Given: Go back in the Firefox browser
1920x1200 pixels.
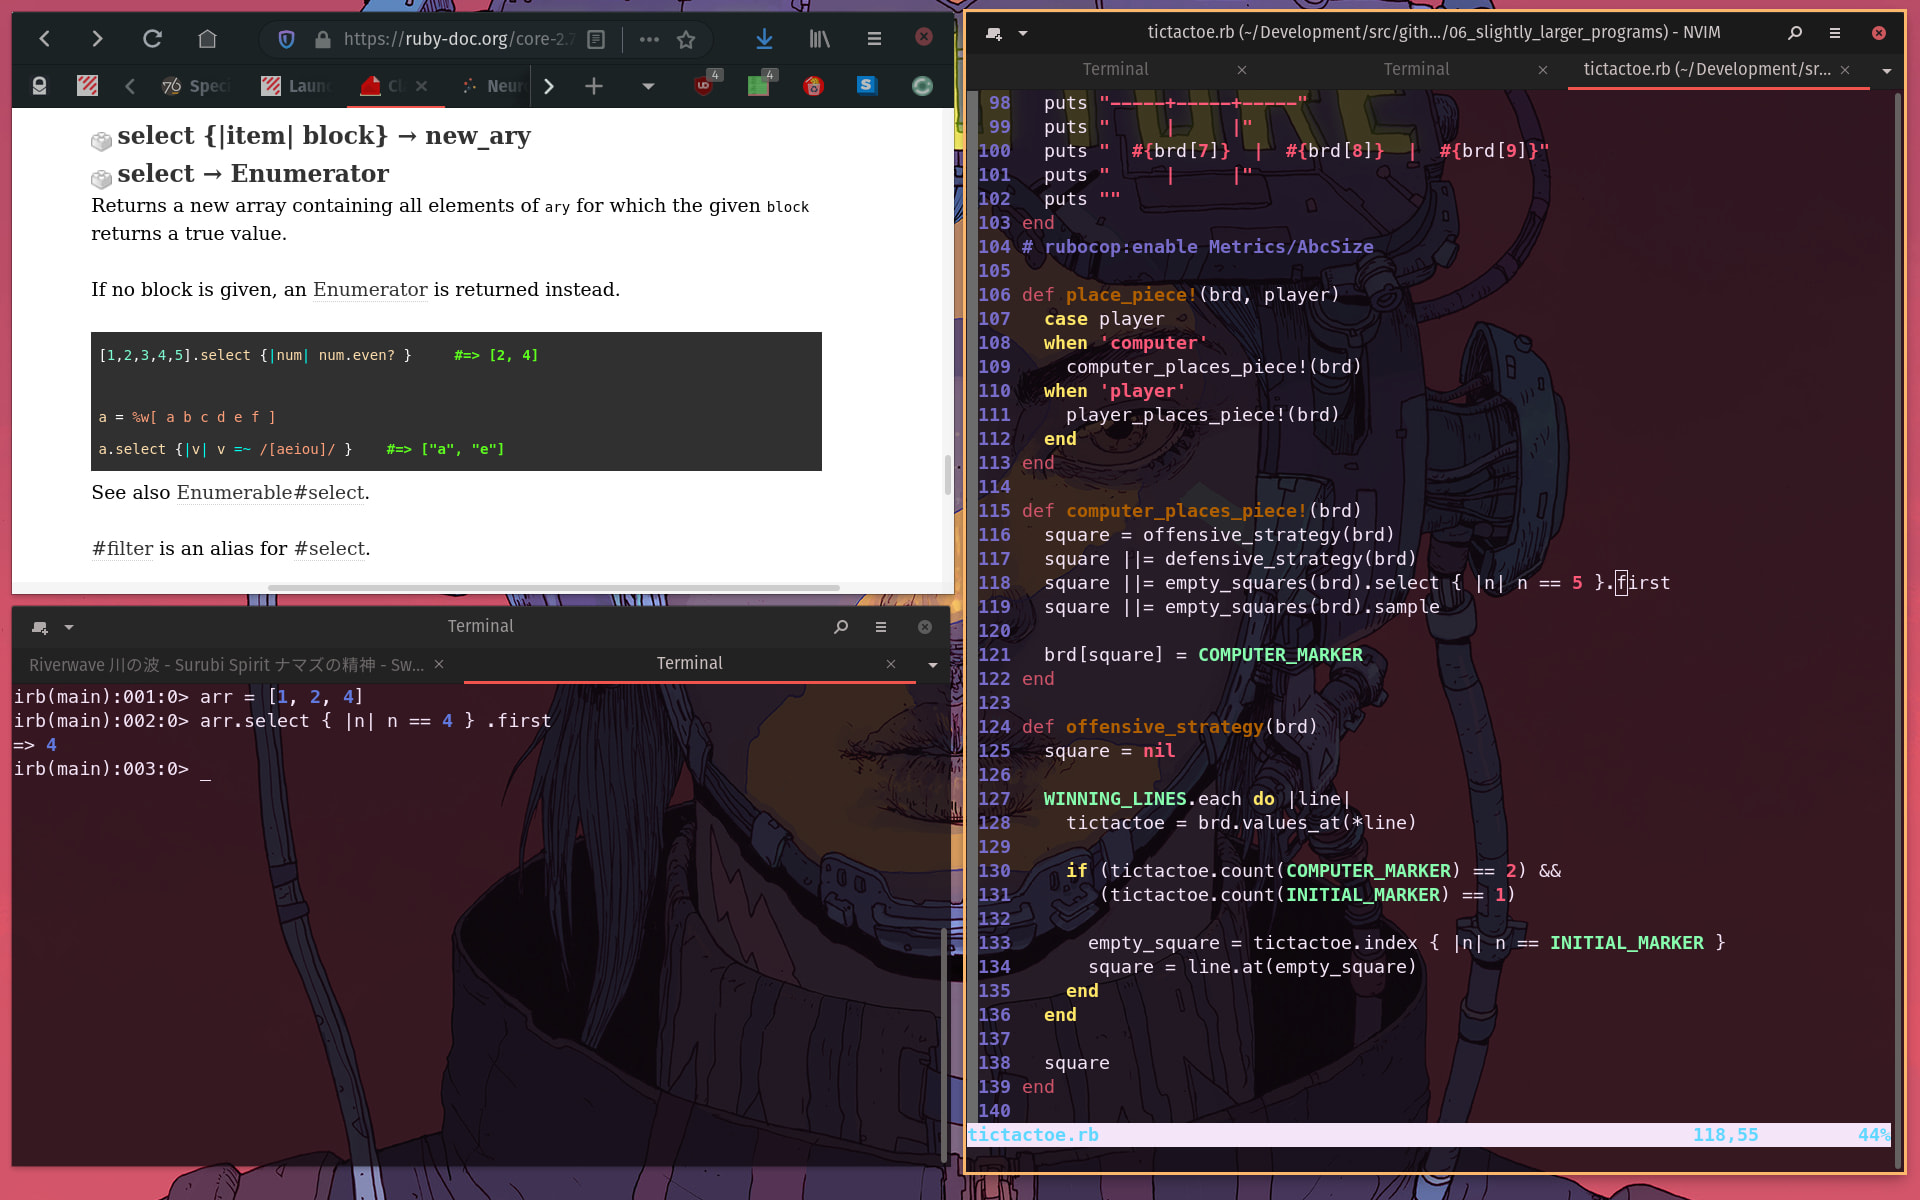Looking at the screenshot, I should pyautogui.click(x=45, y=39).
